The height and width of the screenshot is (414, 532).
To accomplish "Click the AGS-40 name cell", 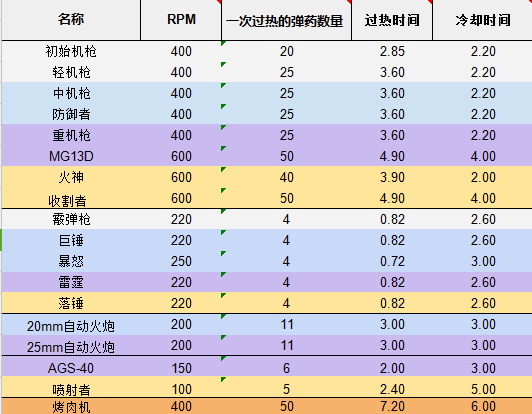I will [x=71, y=366].
